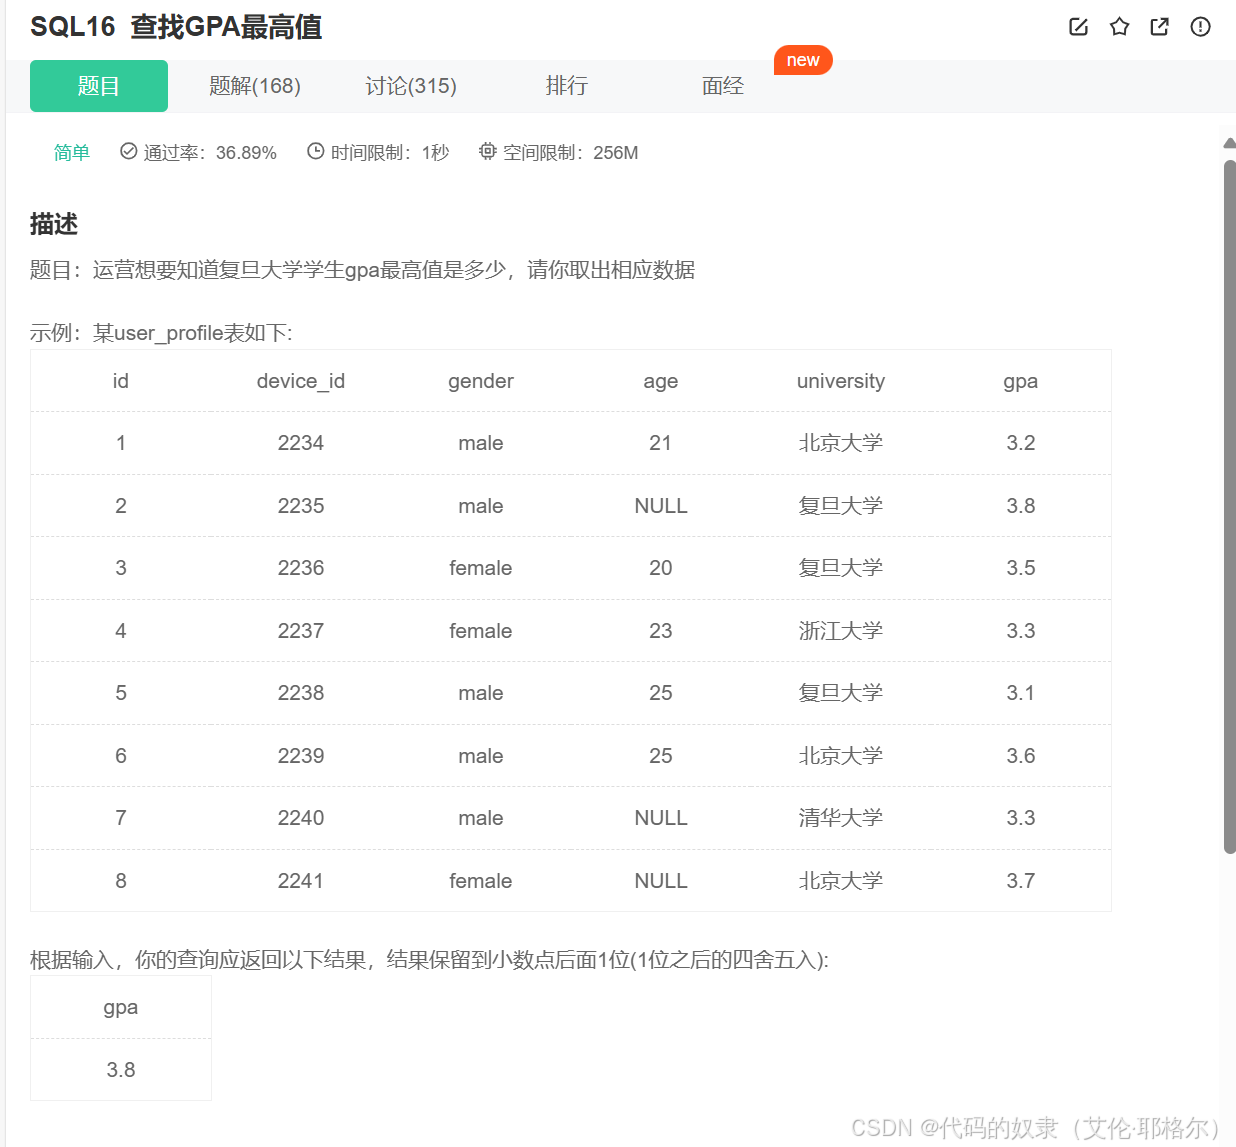Viewport: 1236px width, 1147px height.
Task: Click the time limit clock icon
Action: (315, 151)
